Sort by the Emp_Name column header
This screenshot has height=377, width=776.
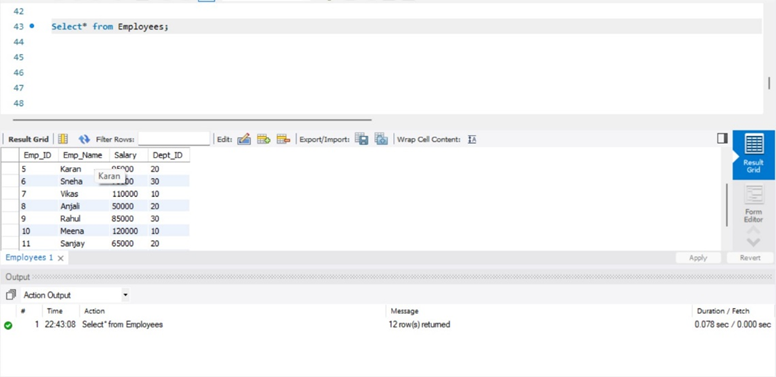(83, 155)
